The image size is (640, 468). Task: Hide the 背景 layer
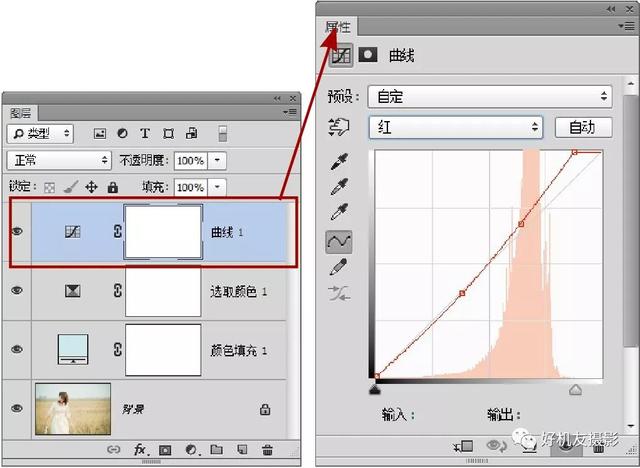pos(16,408)
